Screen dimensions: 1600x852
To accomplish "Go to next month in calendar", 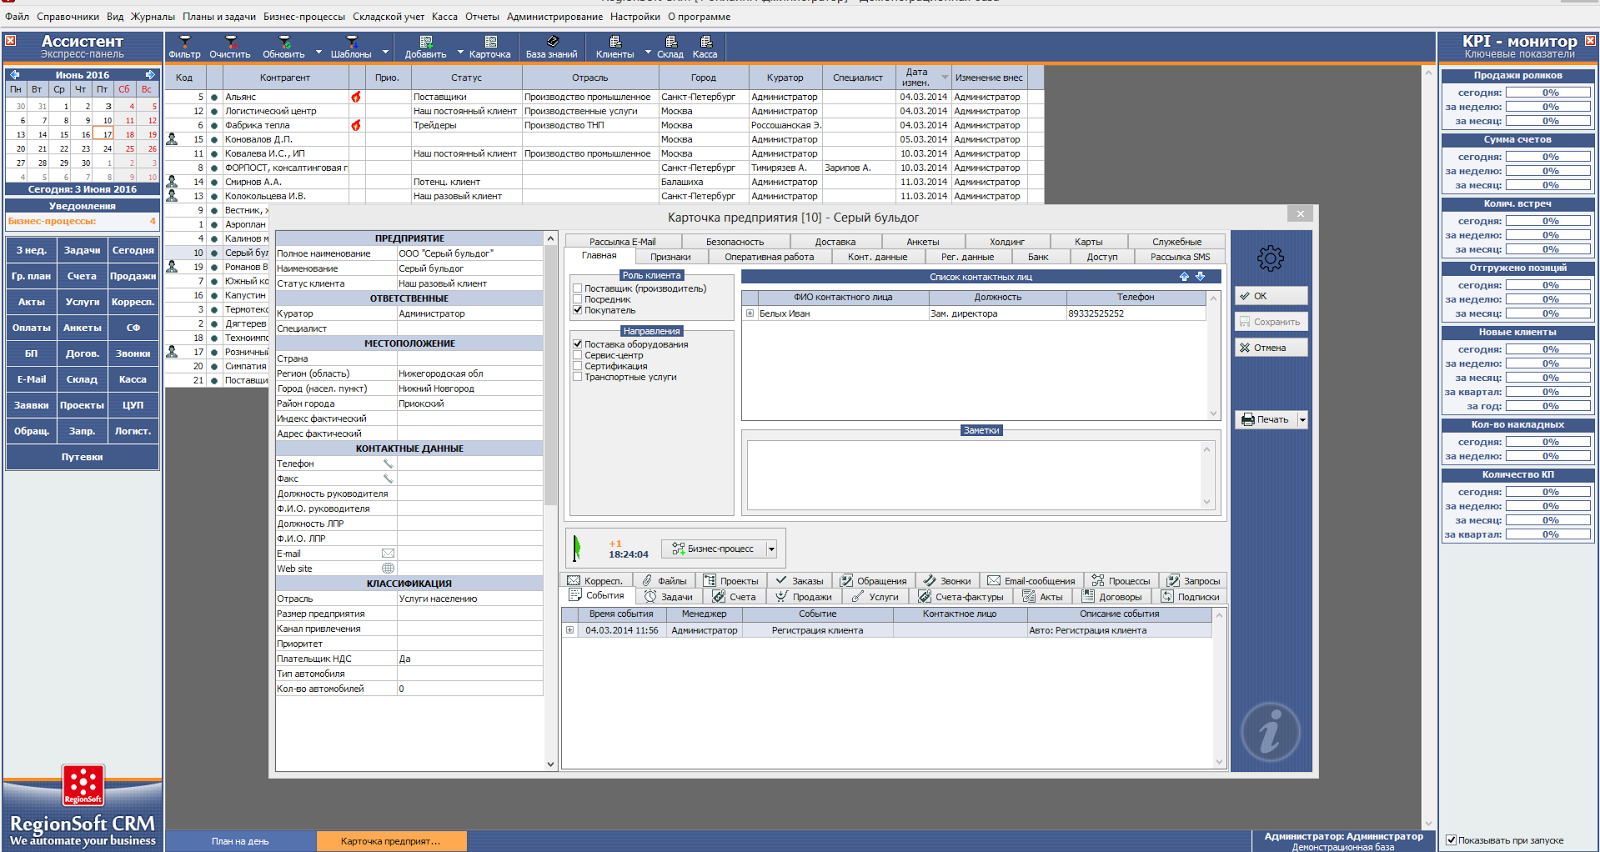I will (x=150, y=75).
